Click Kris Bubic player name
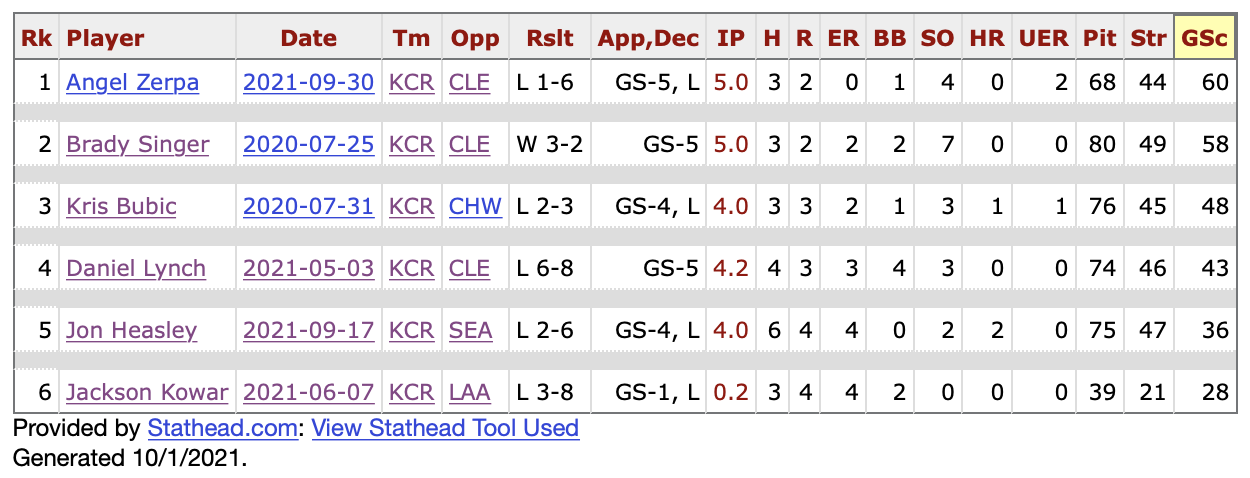This screenshot has height=478, width=1250. [121, 206]
